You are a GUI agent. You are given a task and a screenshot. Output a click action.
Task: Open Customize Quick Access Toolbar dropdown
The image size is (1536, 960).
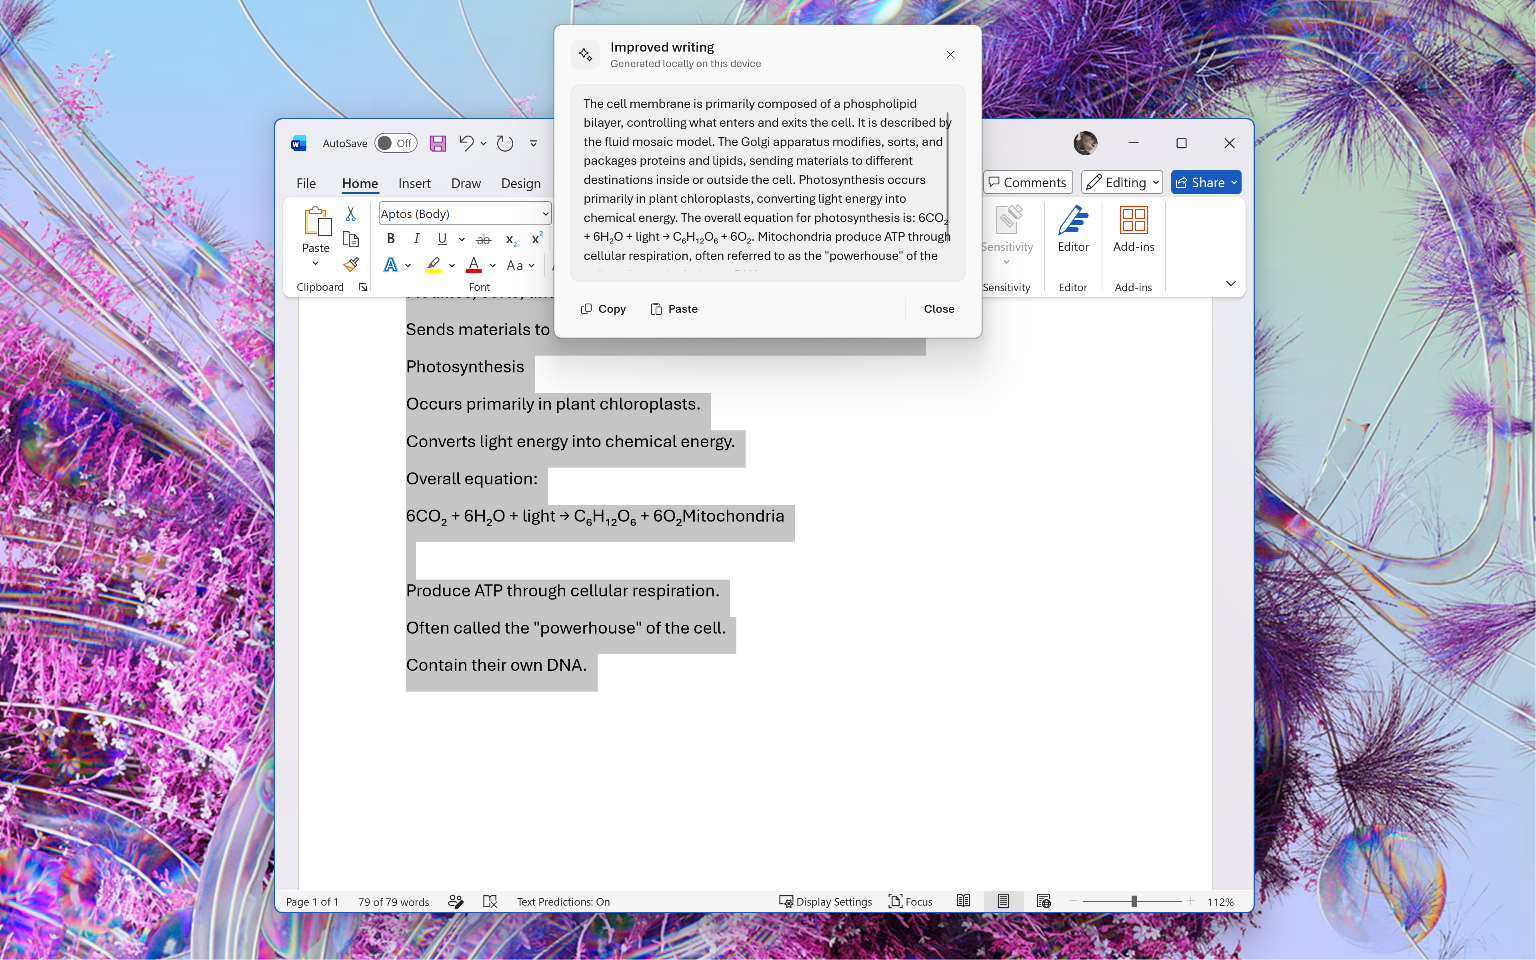click(534, 143)
